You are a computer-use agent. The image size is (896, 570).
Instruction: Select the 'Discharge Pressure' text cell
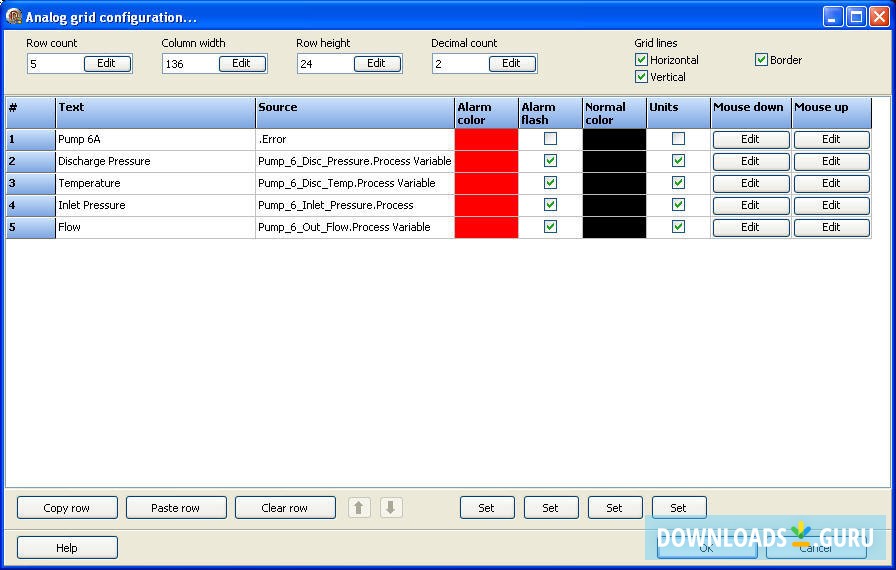[x=155, y=161]
